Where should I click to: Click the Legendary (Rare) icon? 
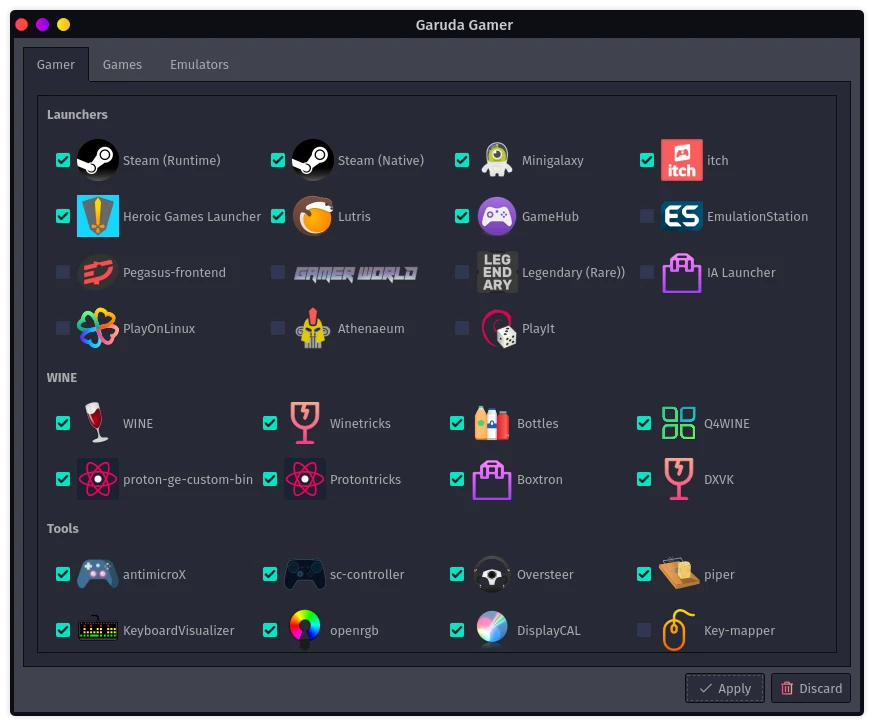coord(497,272)
